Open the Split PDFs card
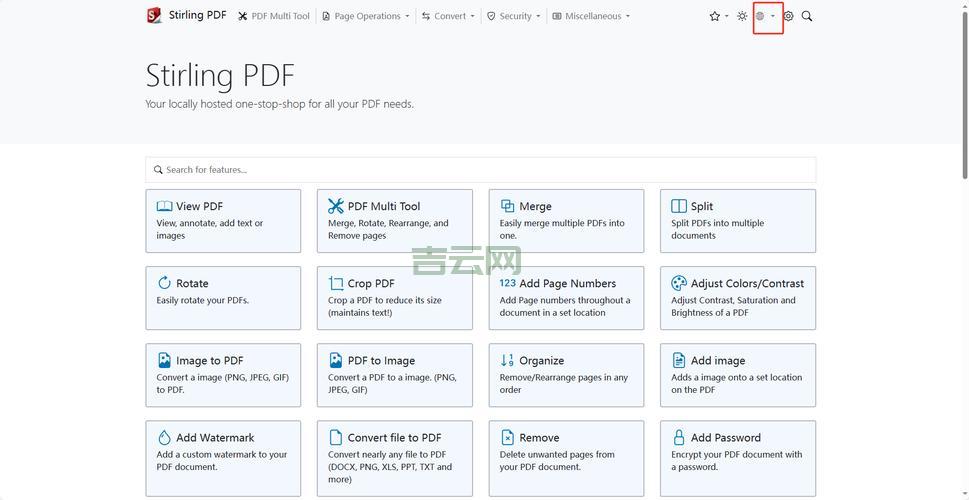This screenshot has width=969, height=500. pos(737,221)
